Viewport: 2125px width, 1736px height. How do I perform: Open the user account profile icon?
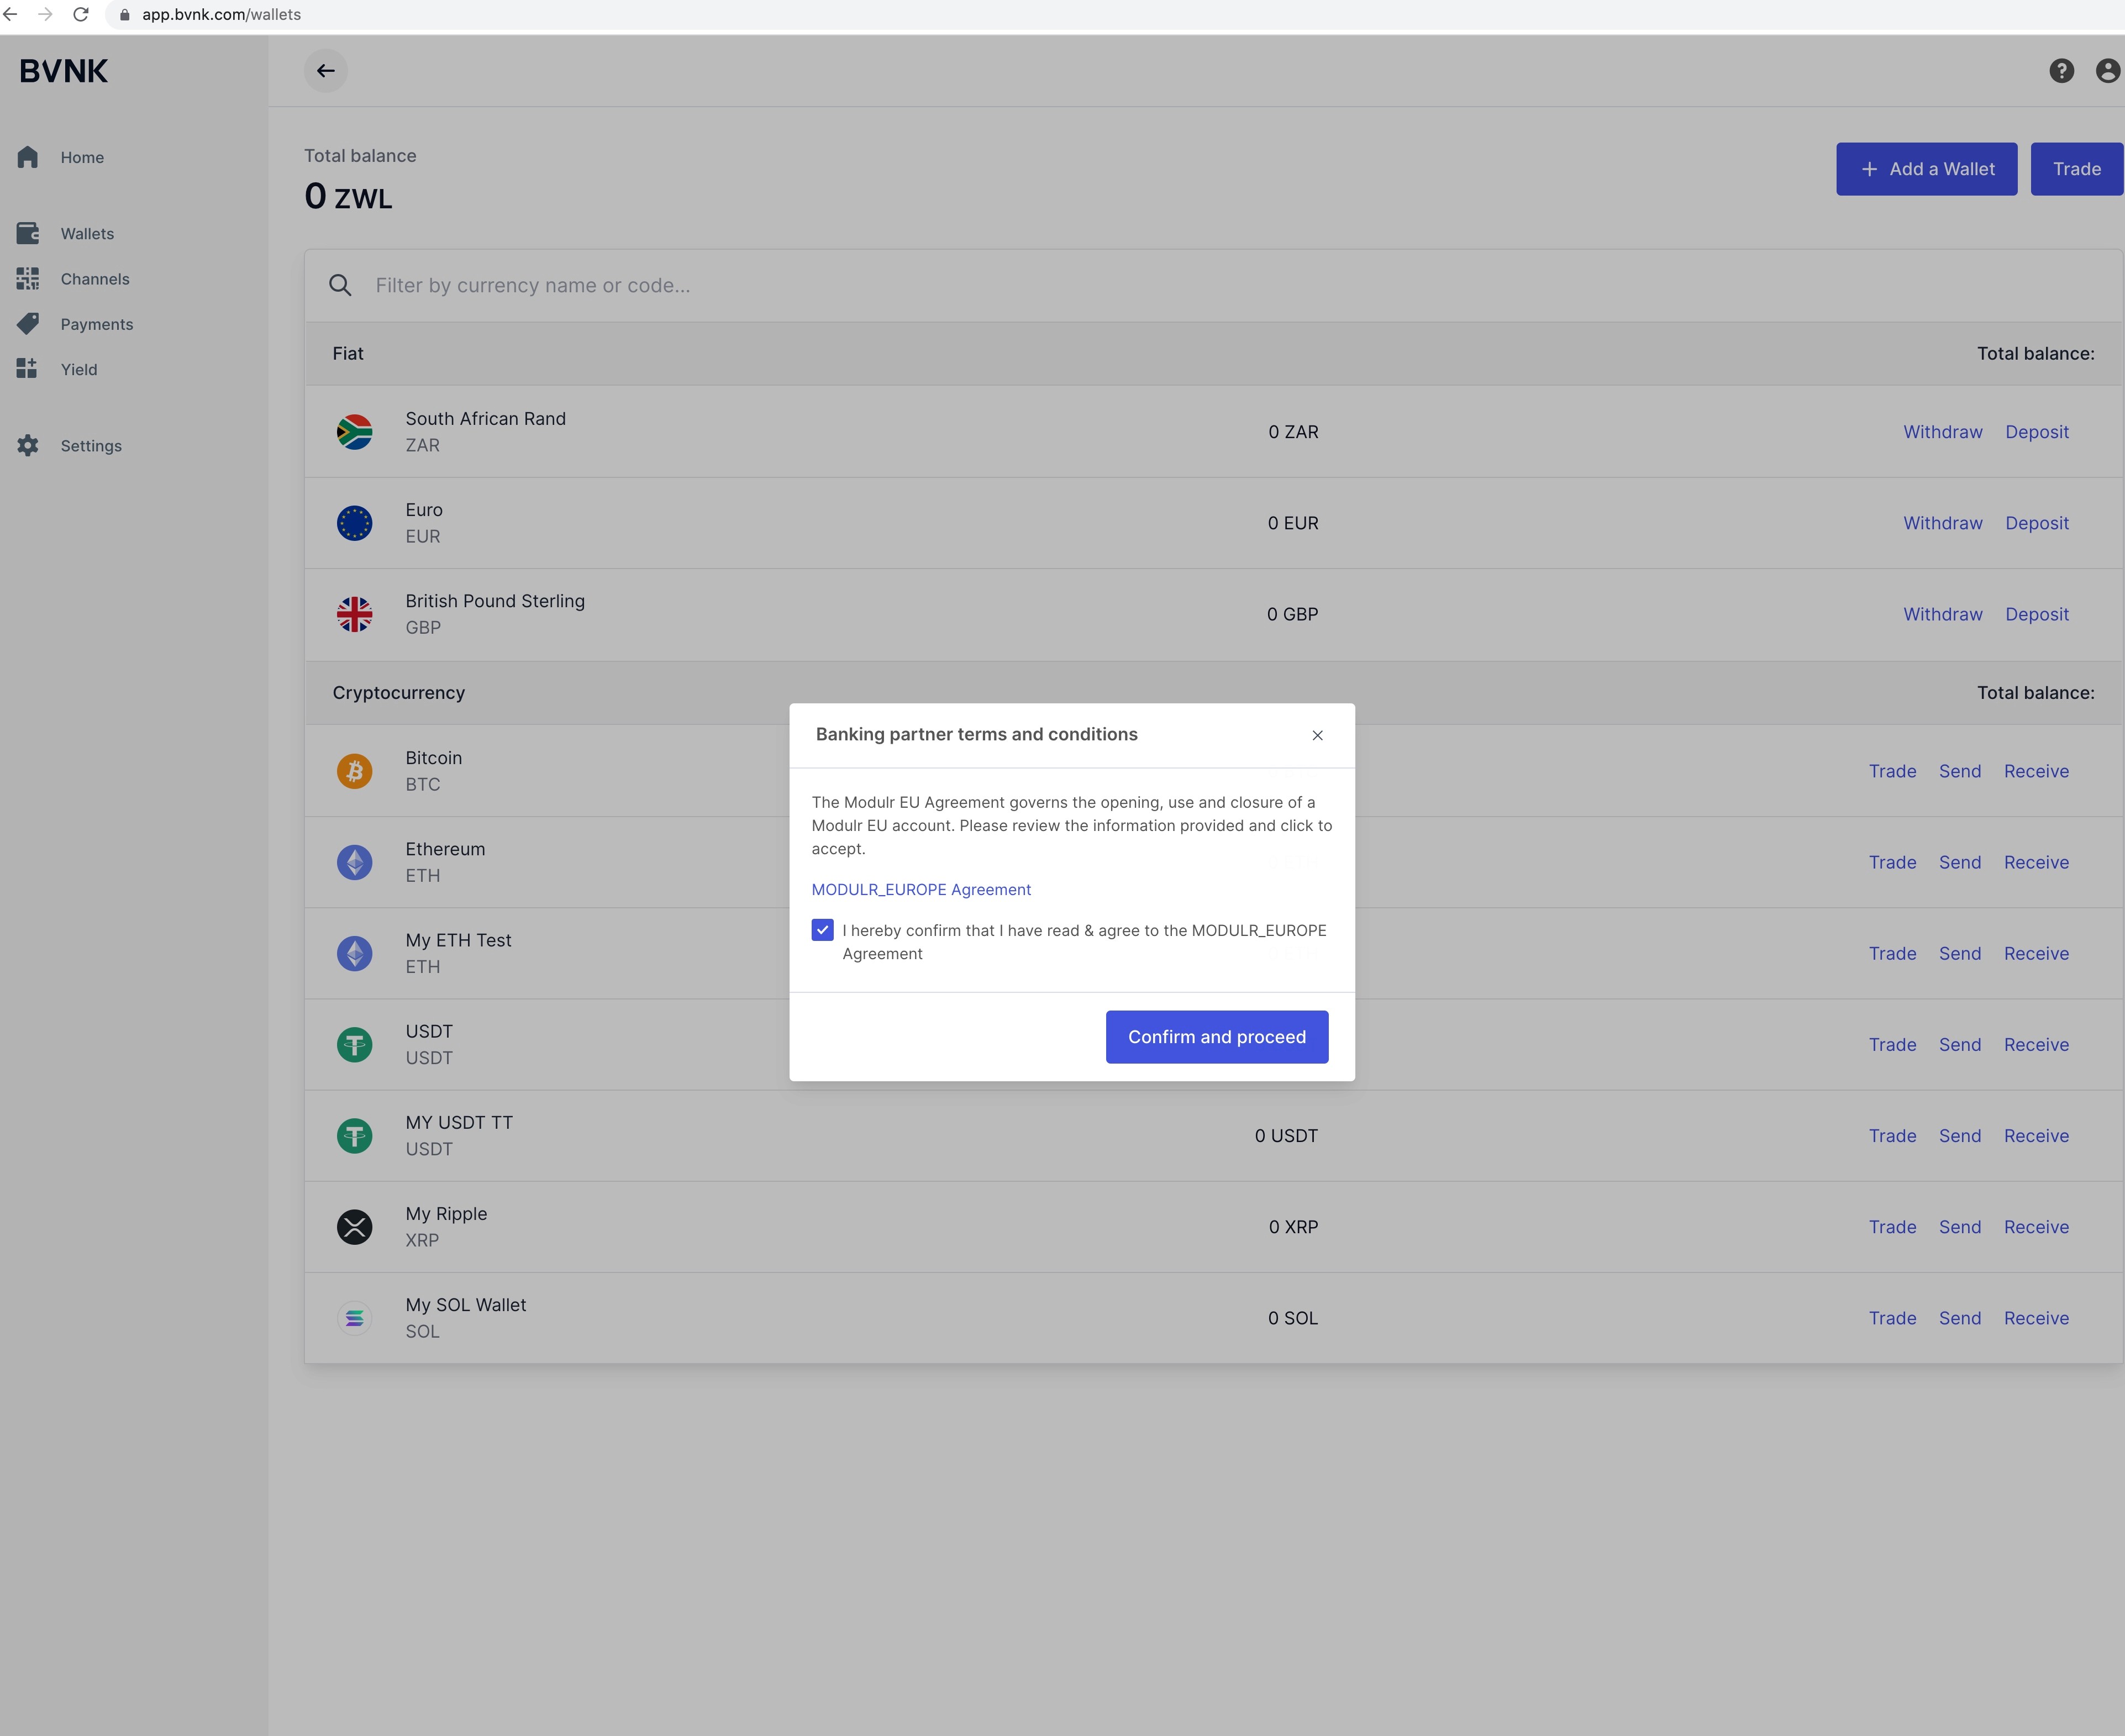pos(2107,71)
